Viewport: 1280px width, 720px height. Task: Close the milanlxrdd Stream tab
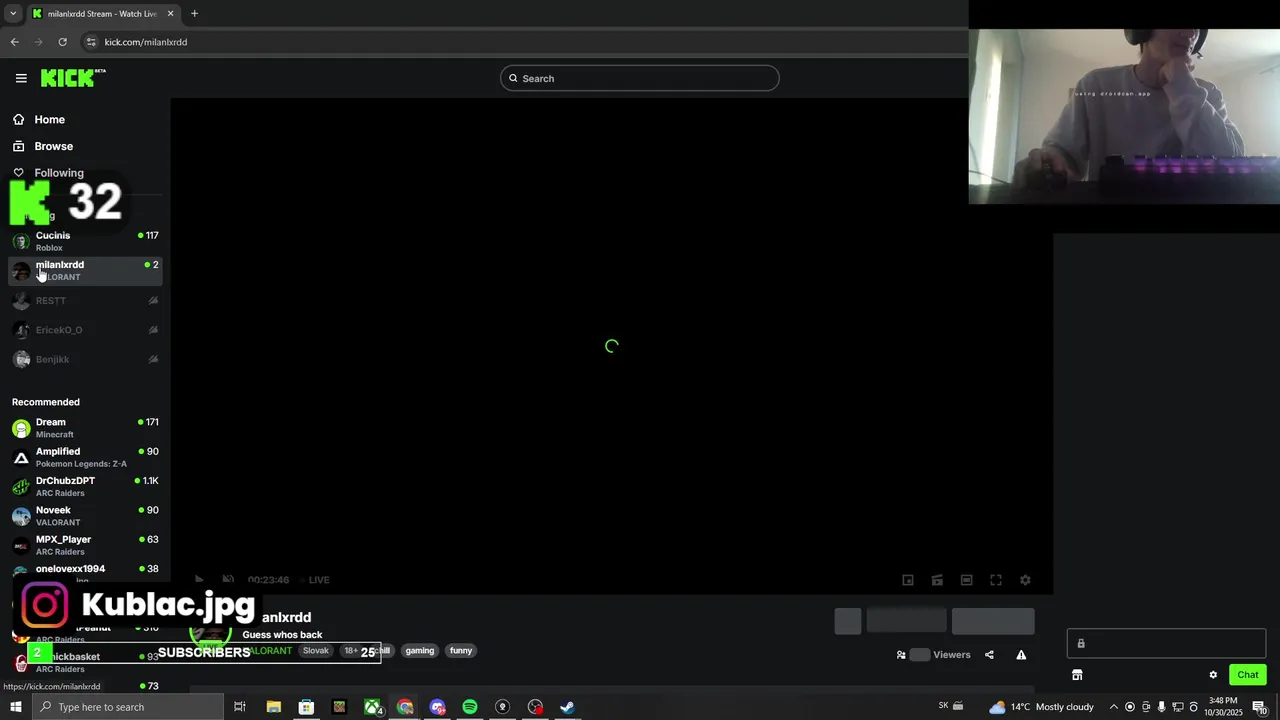tap(170, 14)
